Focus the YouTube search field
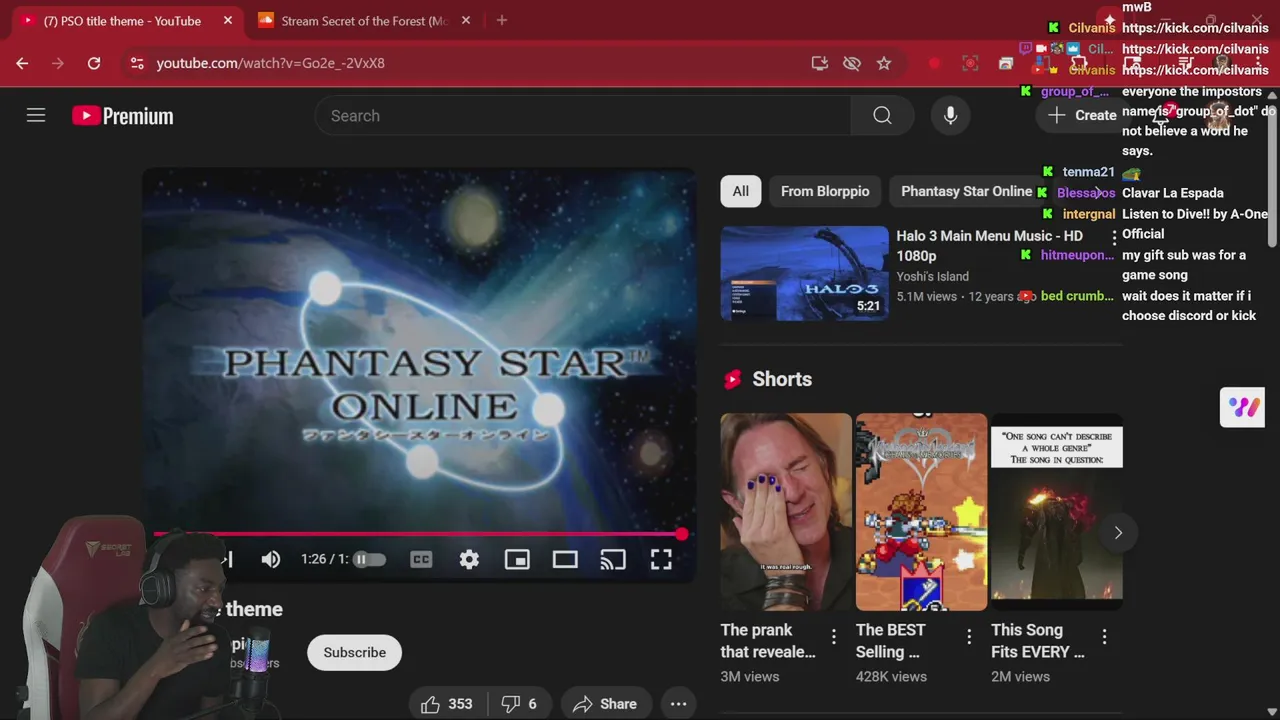This screenshot has height=720, width=1280. [583, 116]
